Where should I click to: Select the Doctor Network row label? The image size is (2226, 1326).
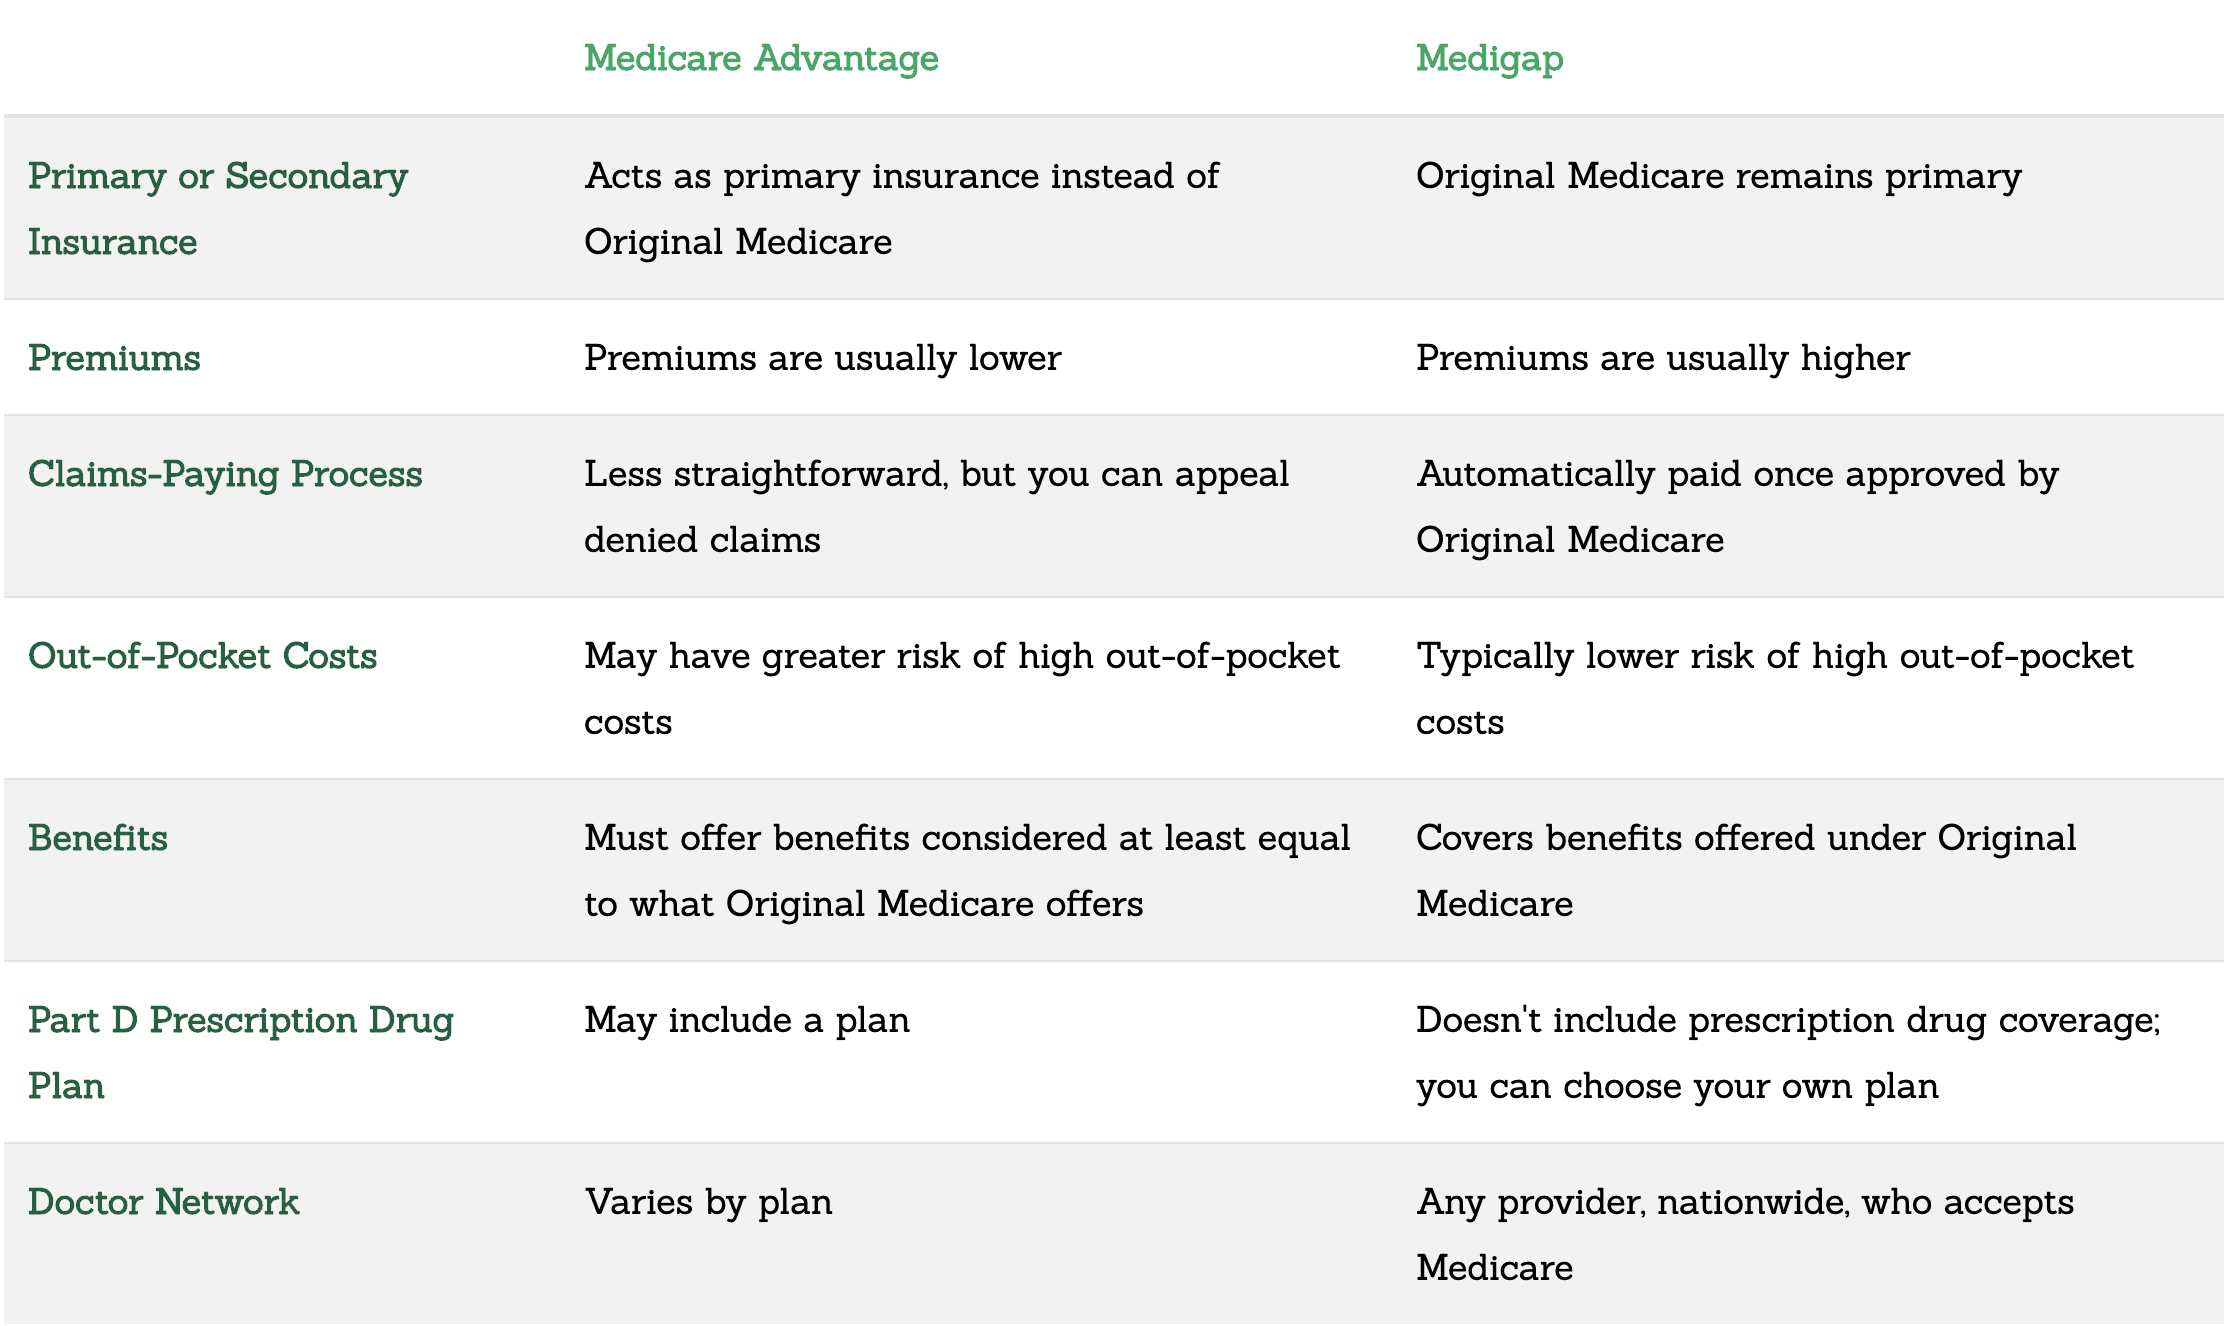click(x=163, y=1202)
